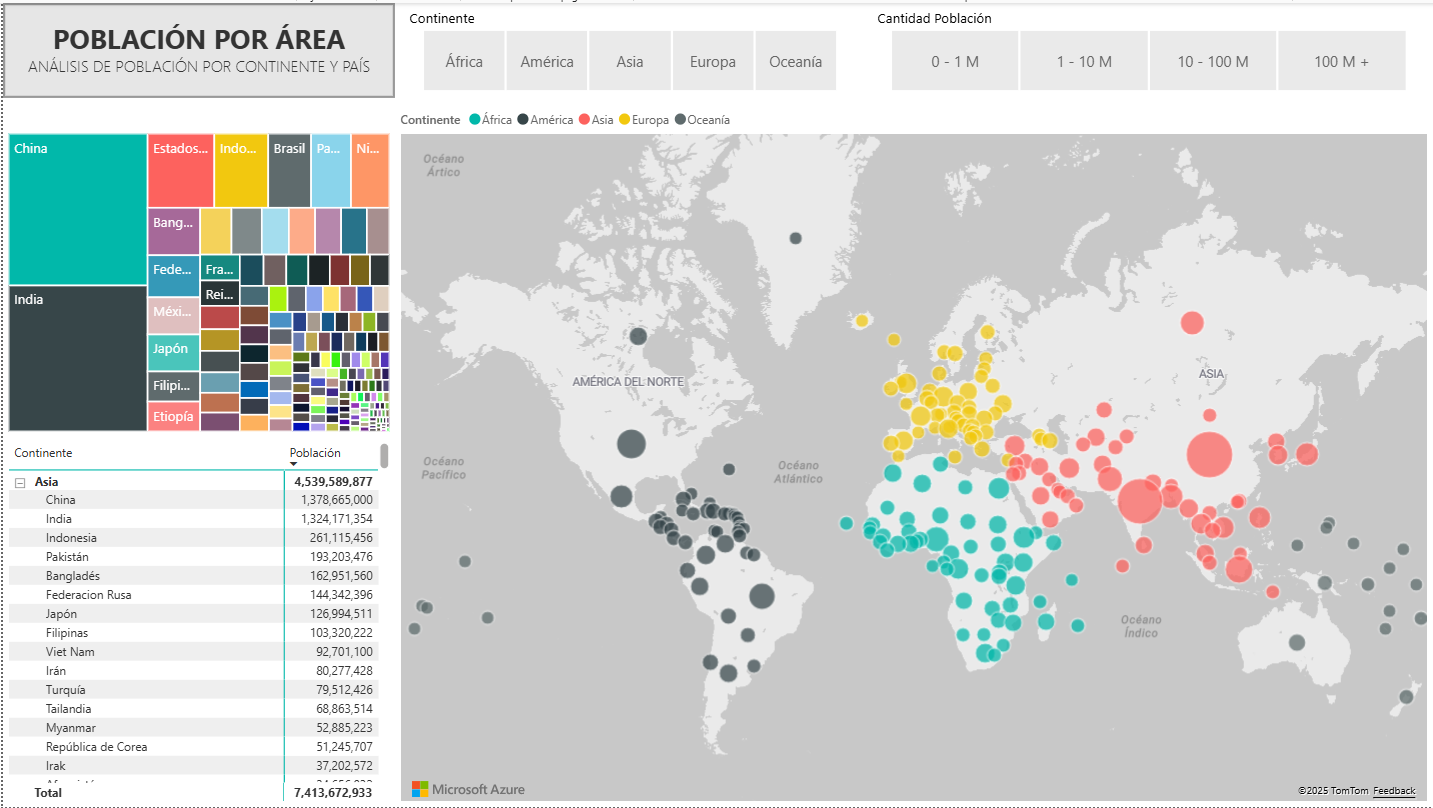Open the Feedback link on the map
This screenshot has height=808, width=1433.
(1393, 791)
